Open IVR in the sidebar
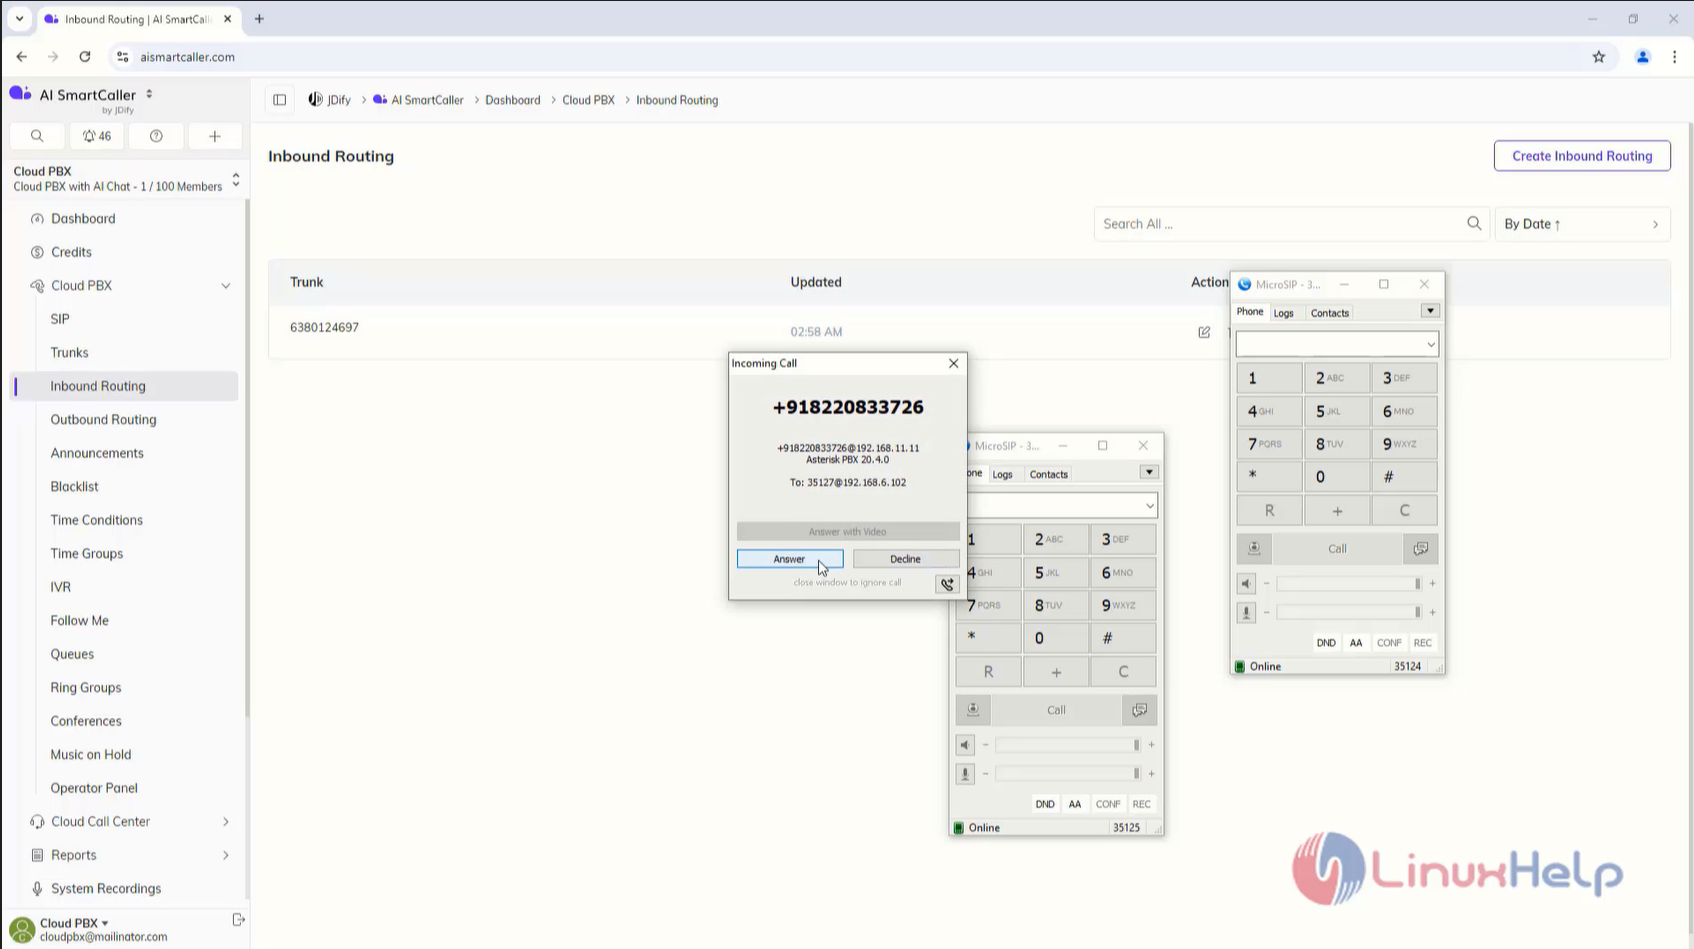 61,587
